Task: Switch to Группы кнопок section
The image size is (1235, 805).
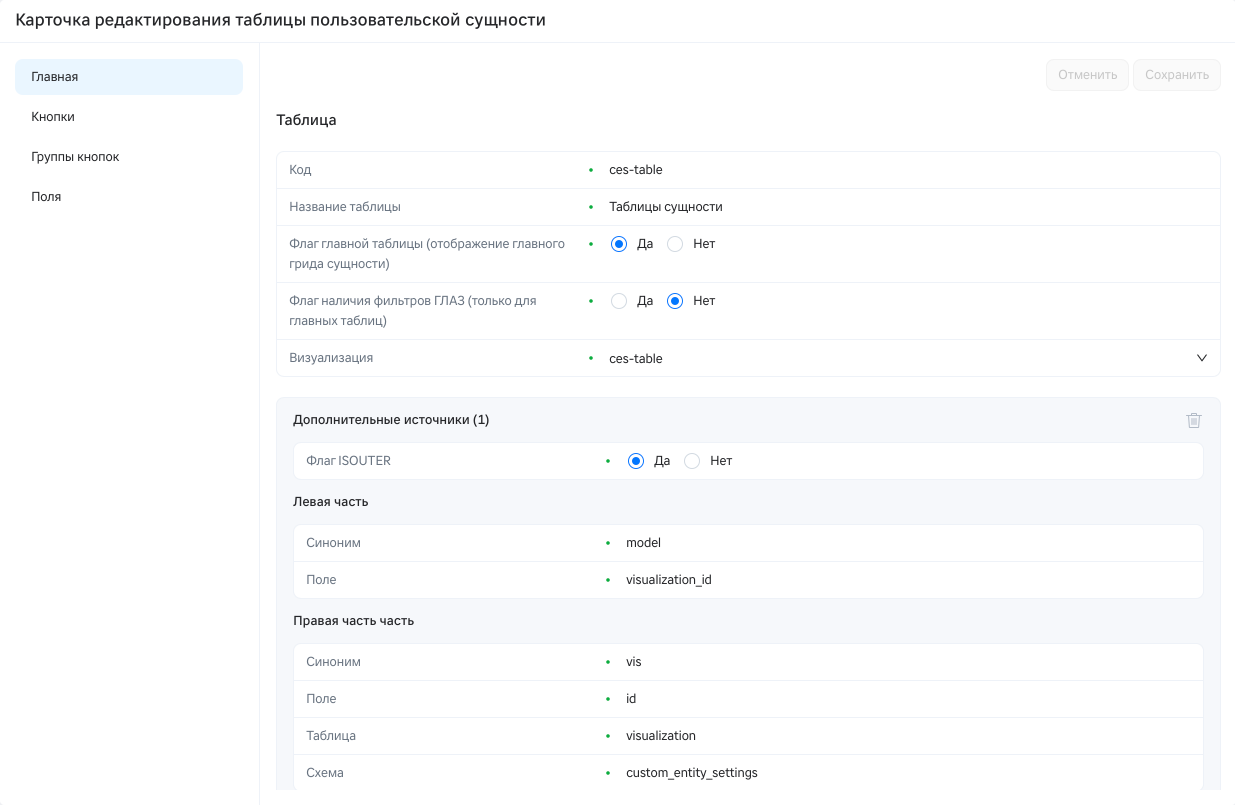Action: pyautogui.click(x=129, y=157)
